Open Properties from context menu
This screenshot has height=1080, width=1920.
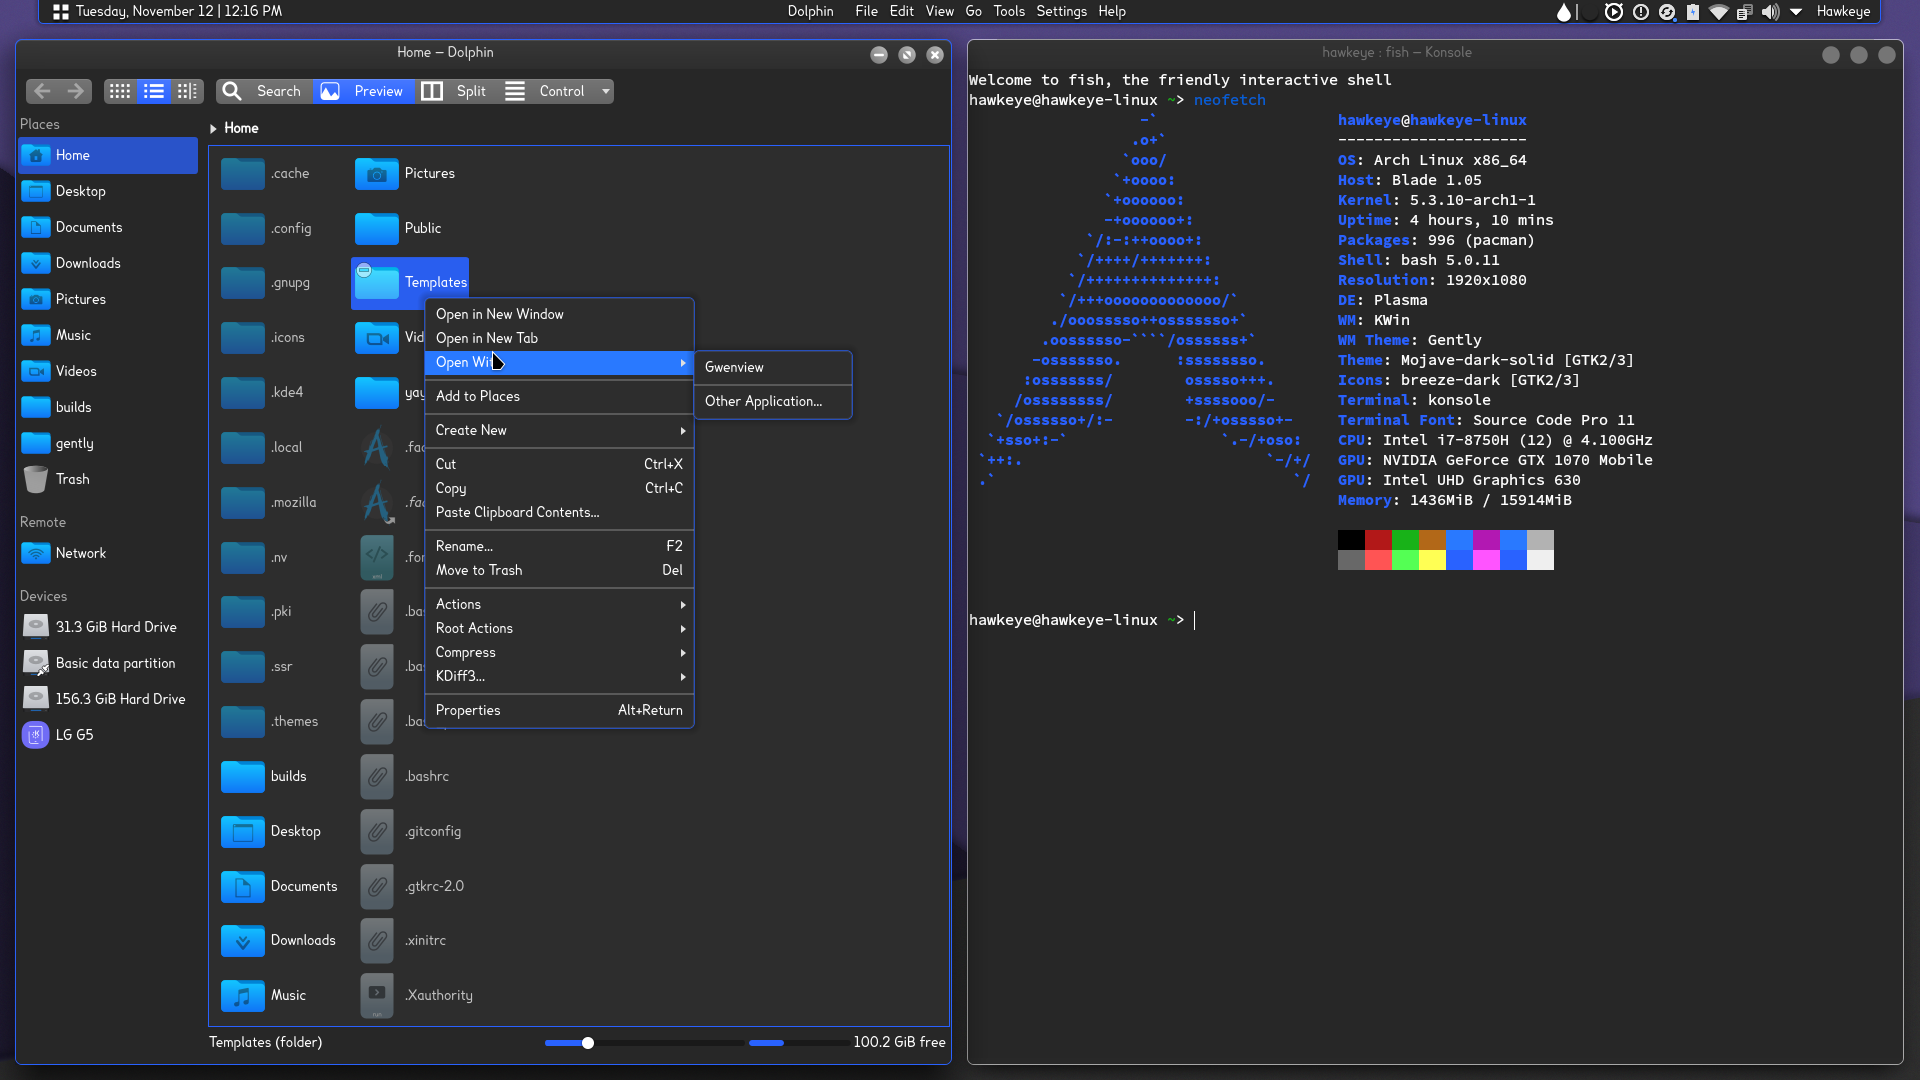(x=559, y=710)
